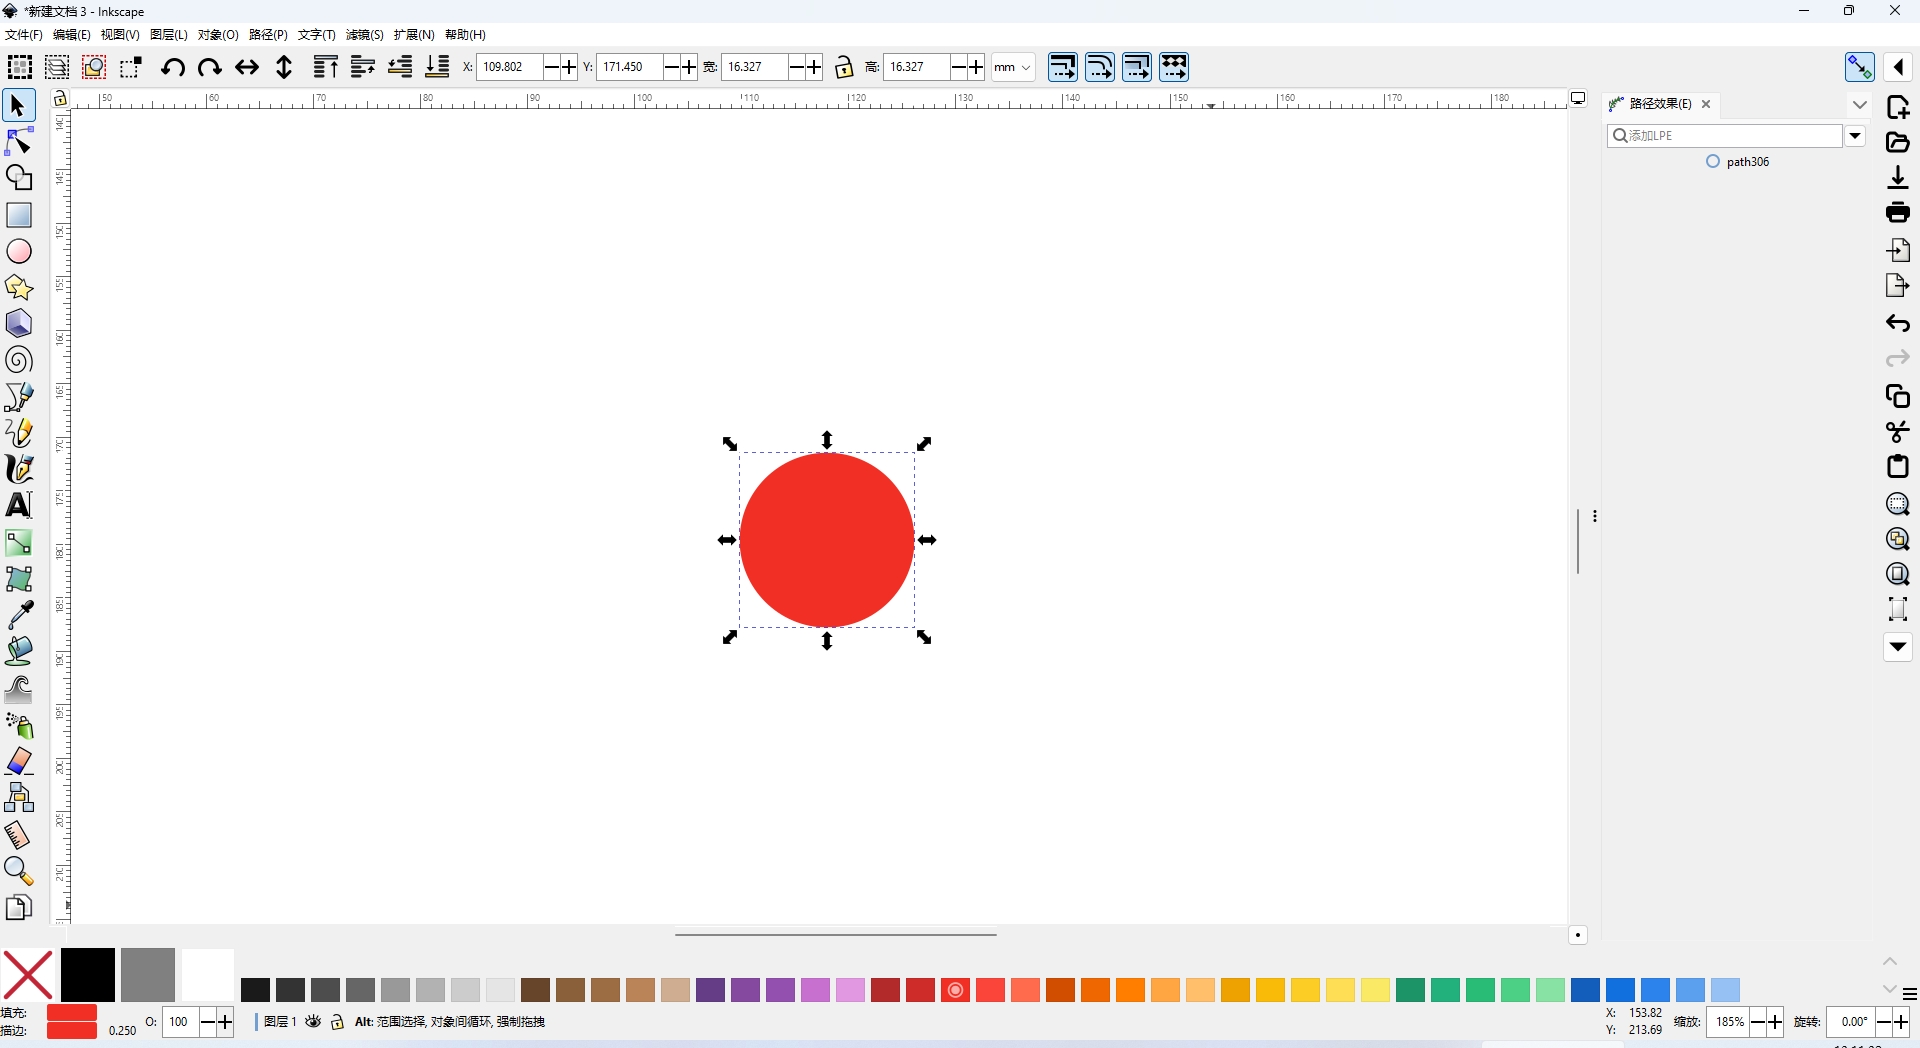1920x1048 pixels.
Task: Select path306 in the path effects panel
Action: (1747, 162)
